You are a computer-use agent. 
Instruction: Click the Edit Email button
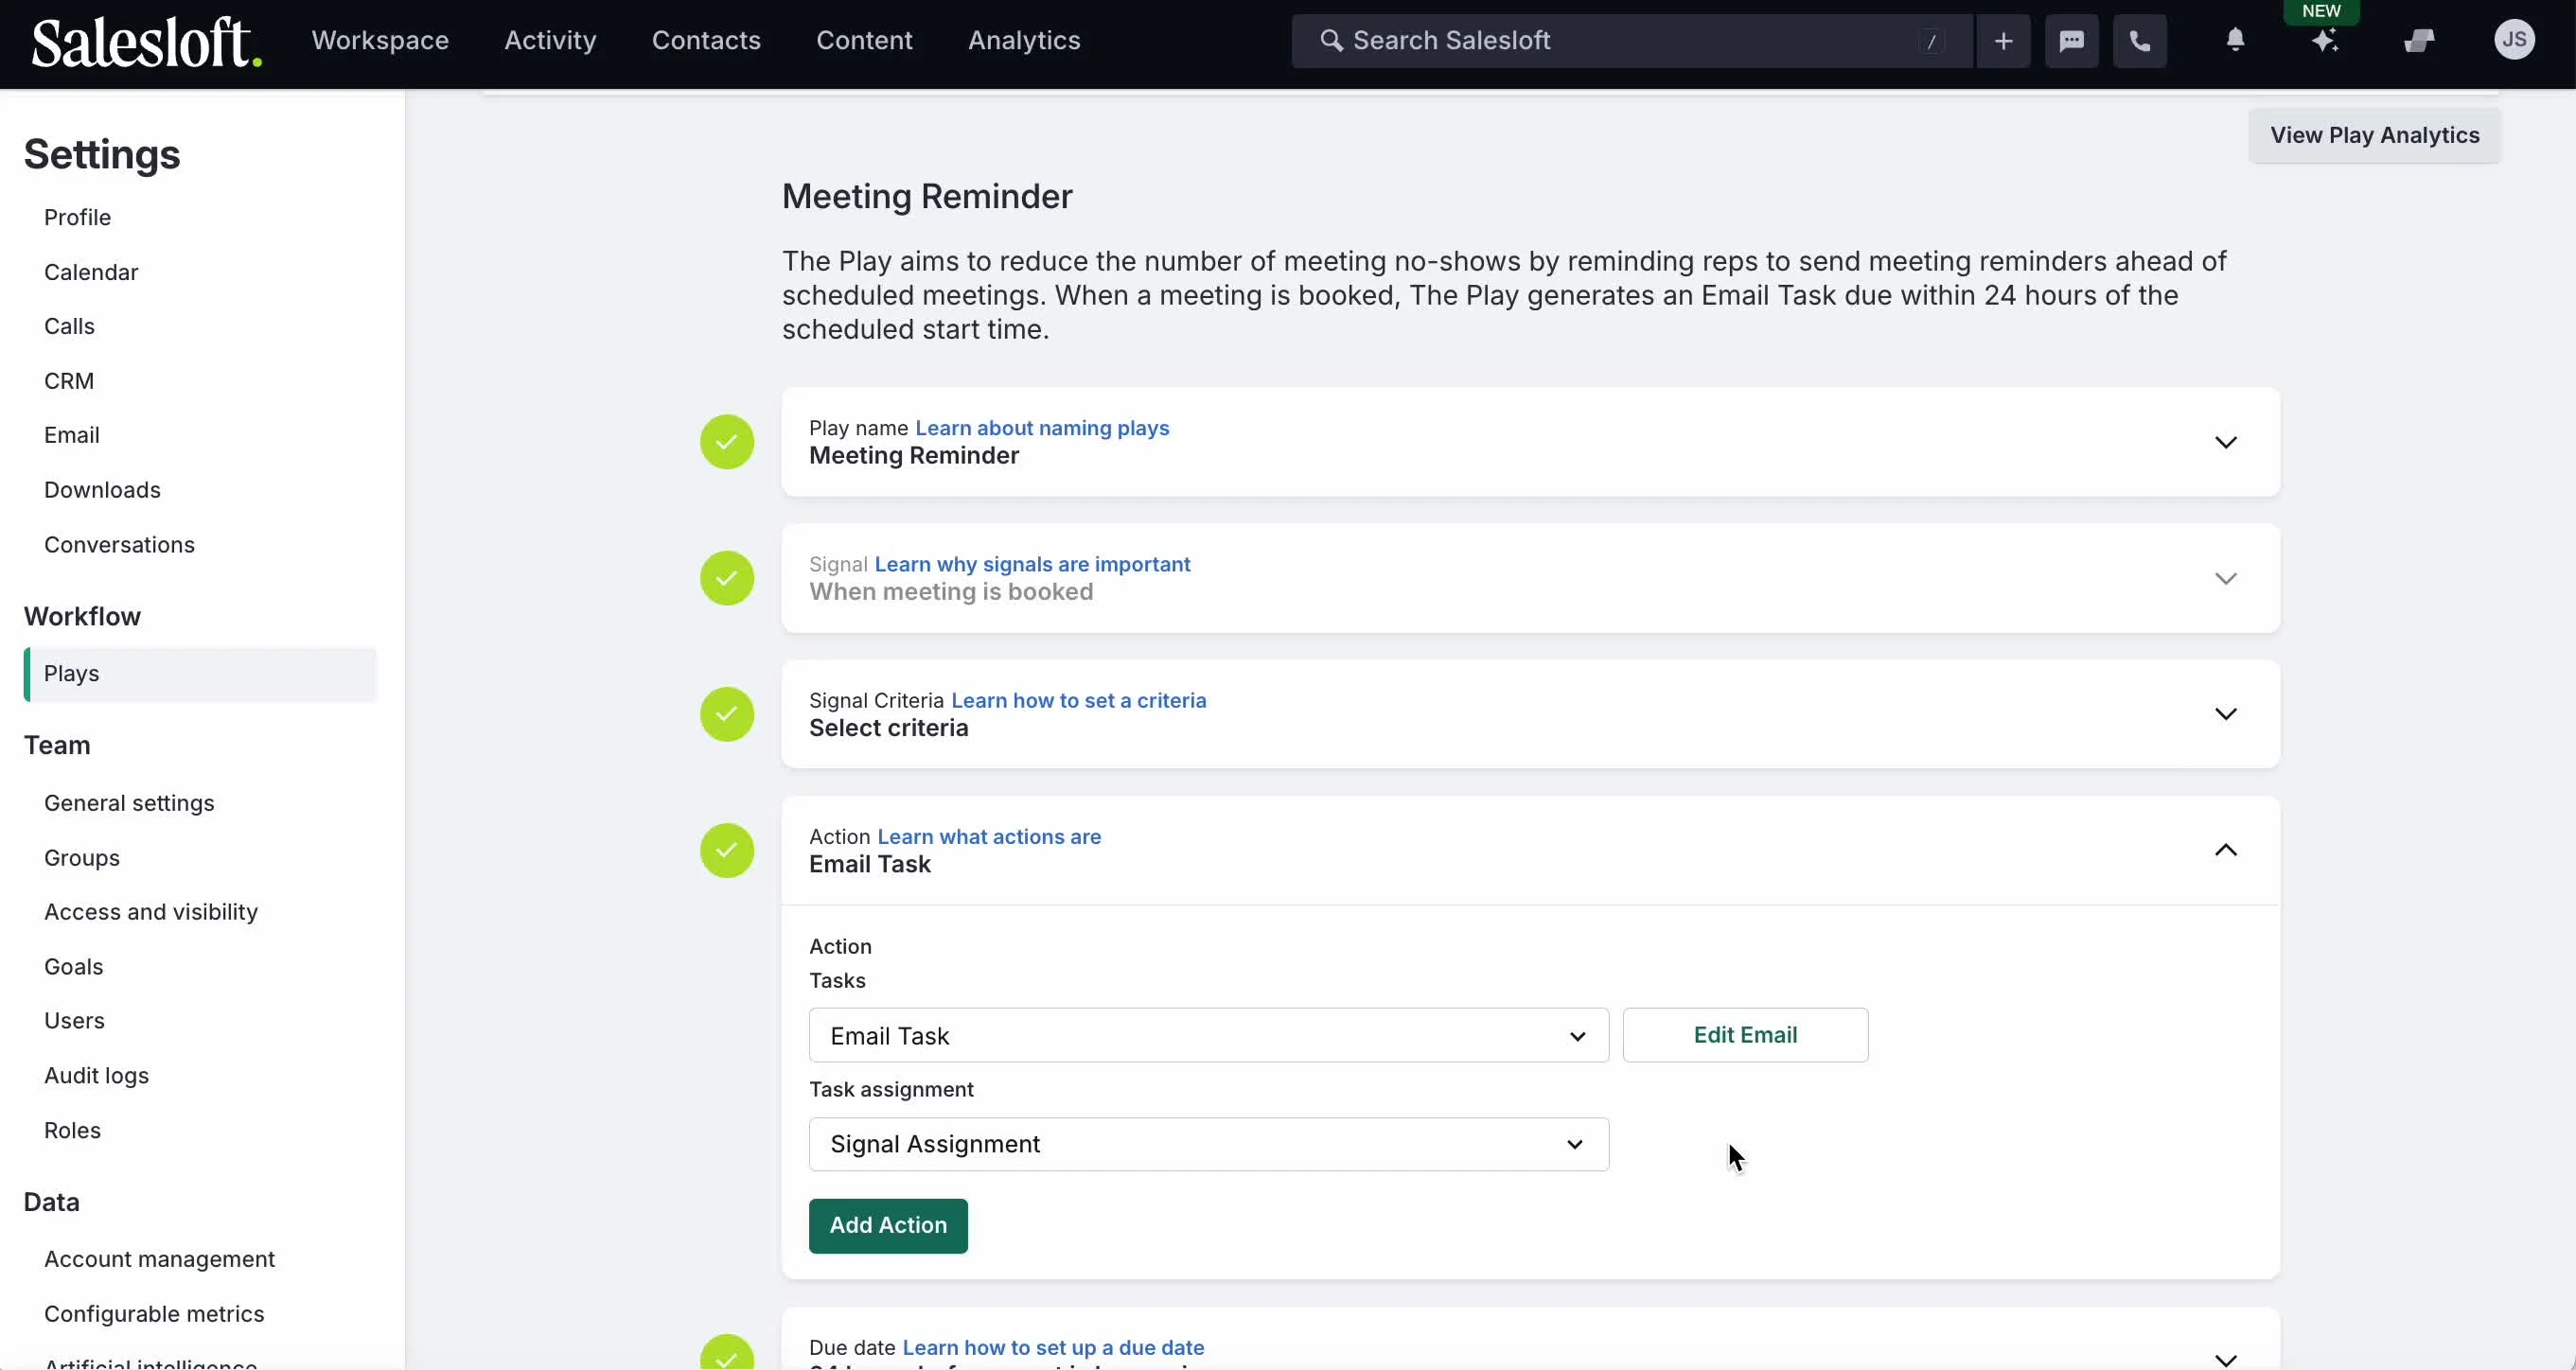click(1745, 1035)
